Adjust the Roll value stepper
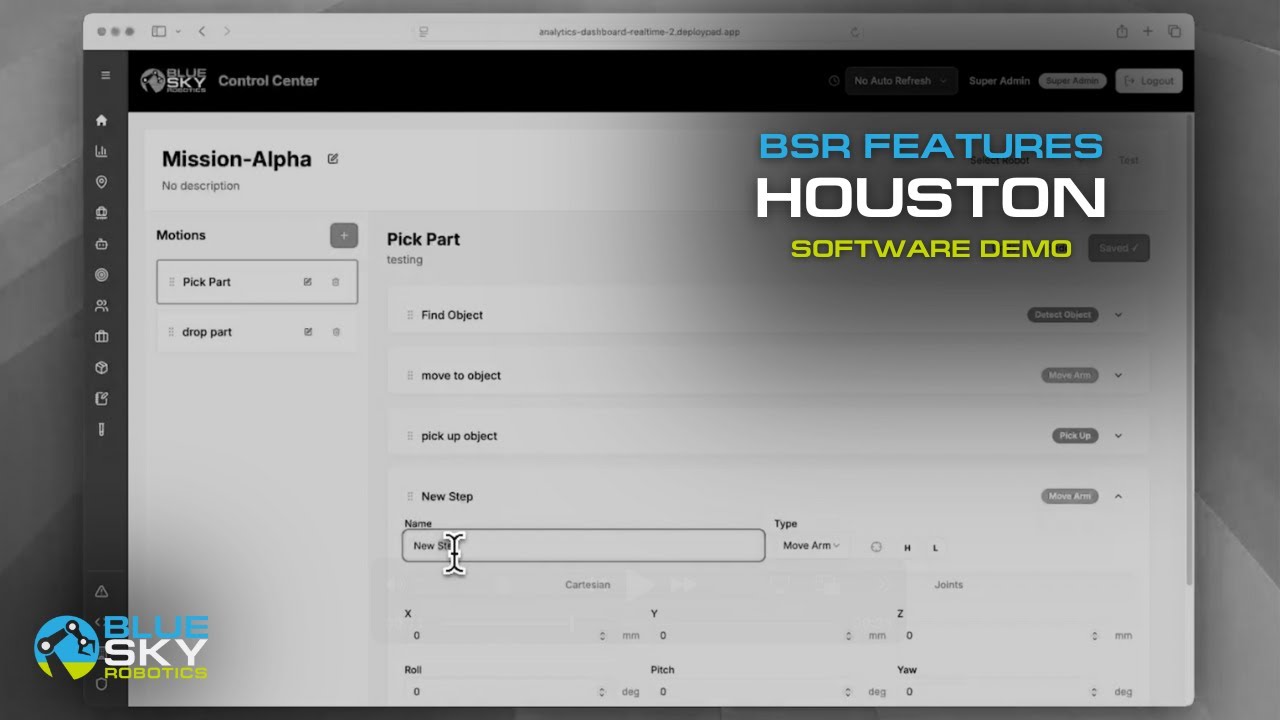 [x=603, y=692]
